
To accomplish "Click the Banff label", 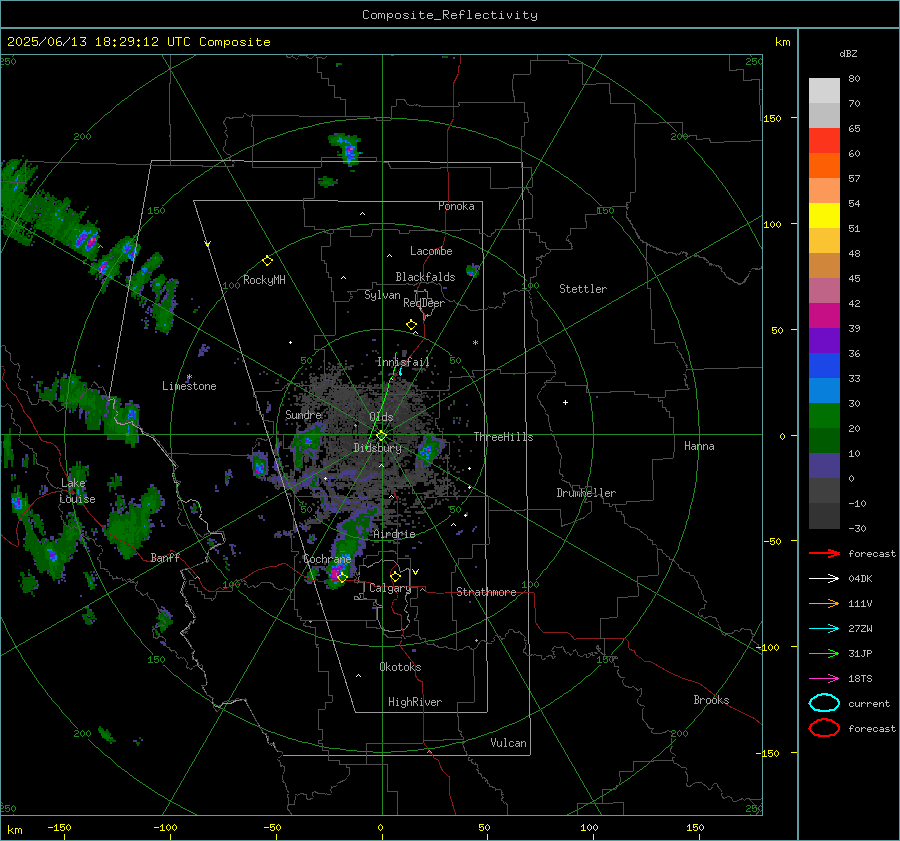I will tap(165, 558).
